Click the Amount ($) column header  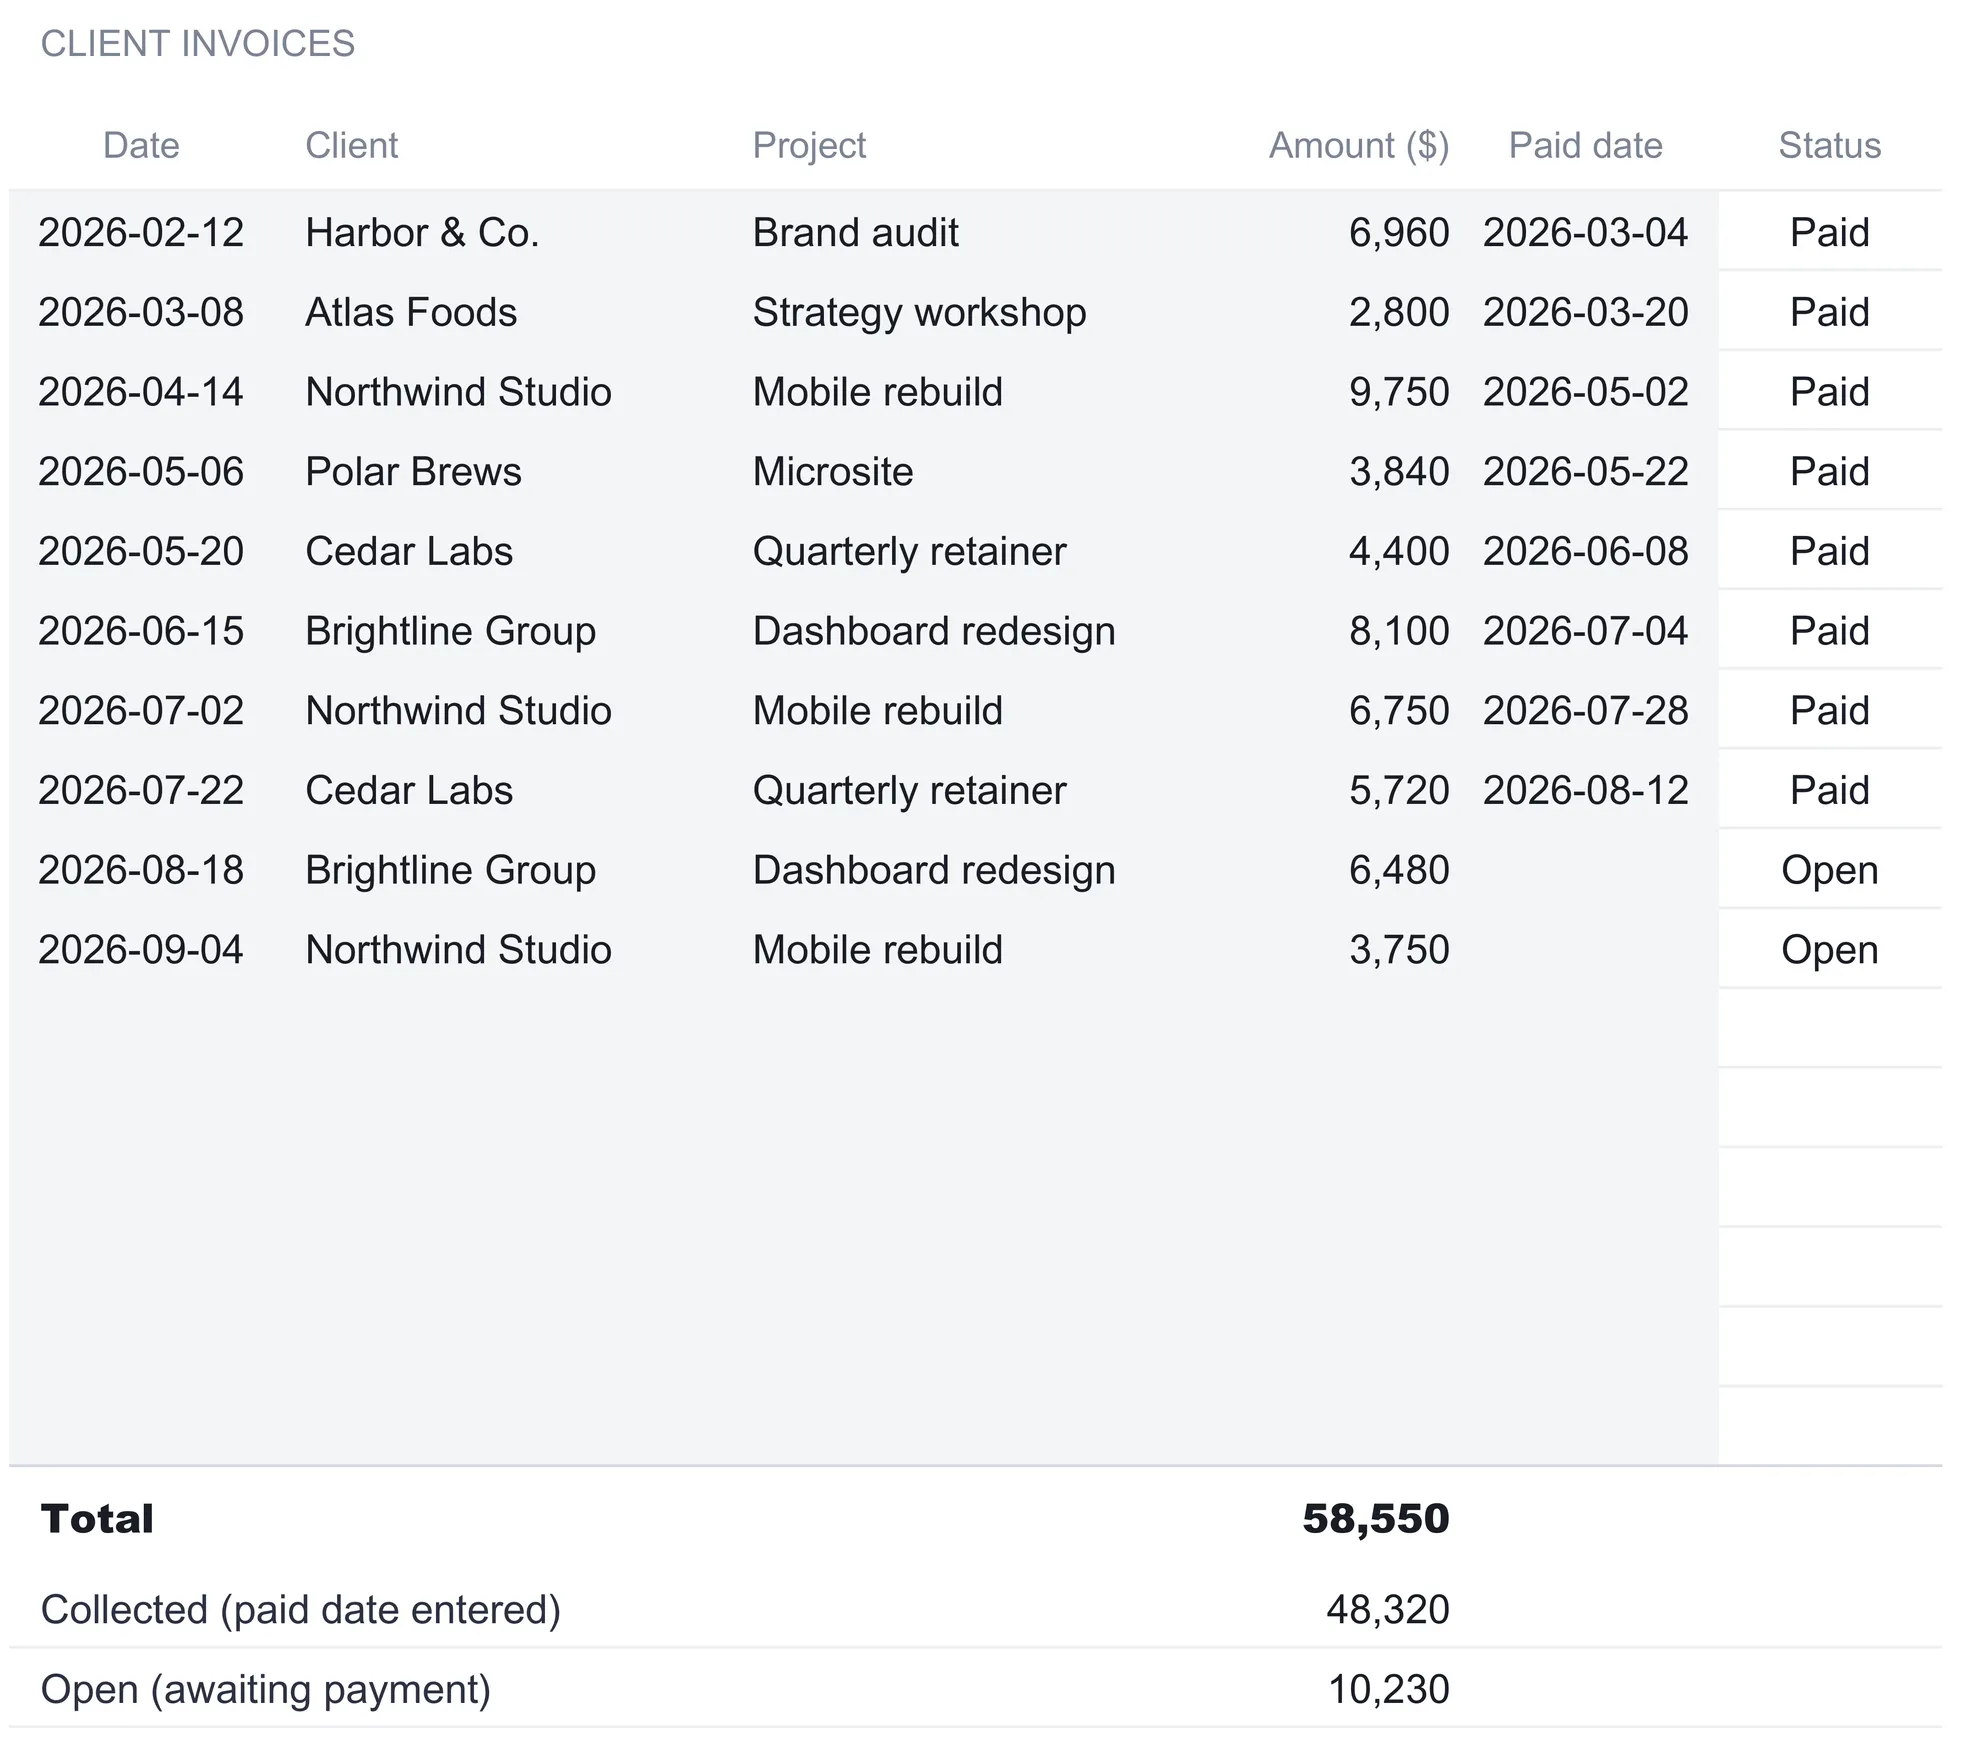click(1359, 146)
